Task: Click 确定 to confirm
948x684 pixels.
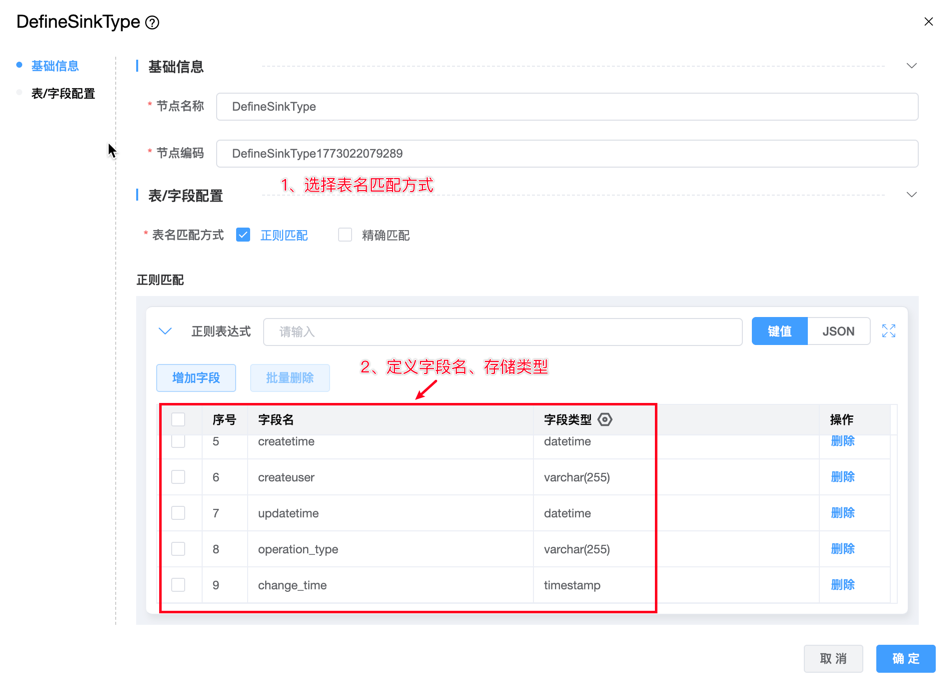Action: tap(905, 658)
